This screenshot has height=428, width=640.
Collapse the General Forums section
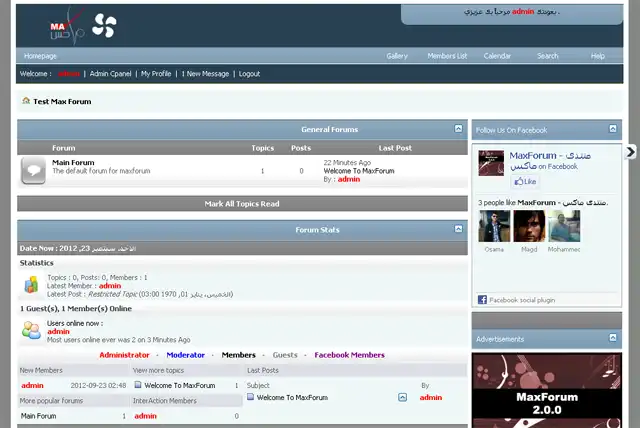pos(458,129)
